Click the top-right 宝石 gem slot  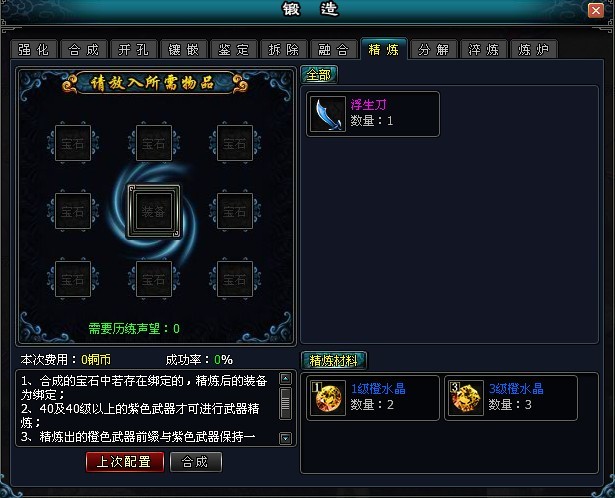coord(235,143)
